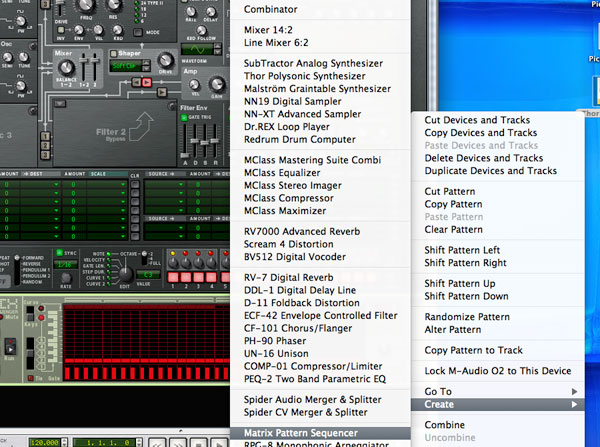Select Randomize Pattern in the context menu

(x=467, y=317)
